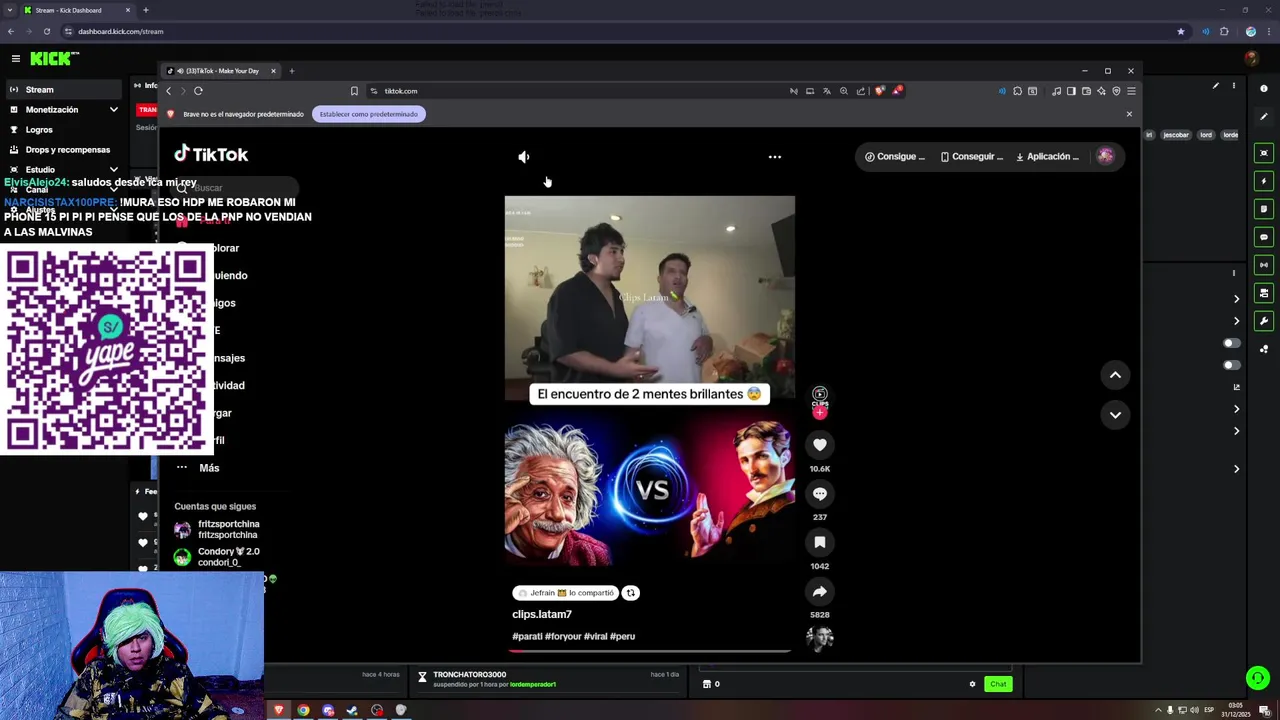Image resolution: width=1280 pixels, height=720 pixels.
Task: Expand the topmost chevron row in the Kick right panel
Action: click(1236, 299)
